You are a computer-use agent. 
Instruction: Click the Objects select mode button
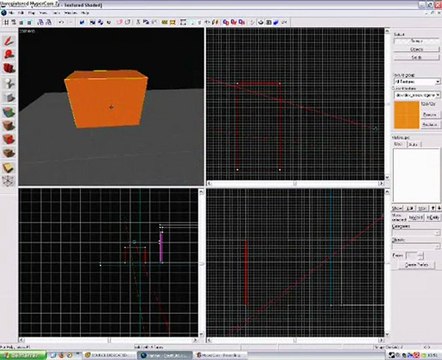pos(417,49)
